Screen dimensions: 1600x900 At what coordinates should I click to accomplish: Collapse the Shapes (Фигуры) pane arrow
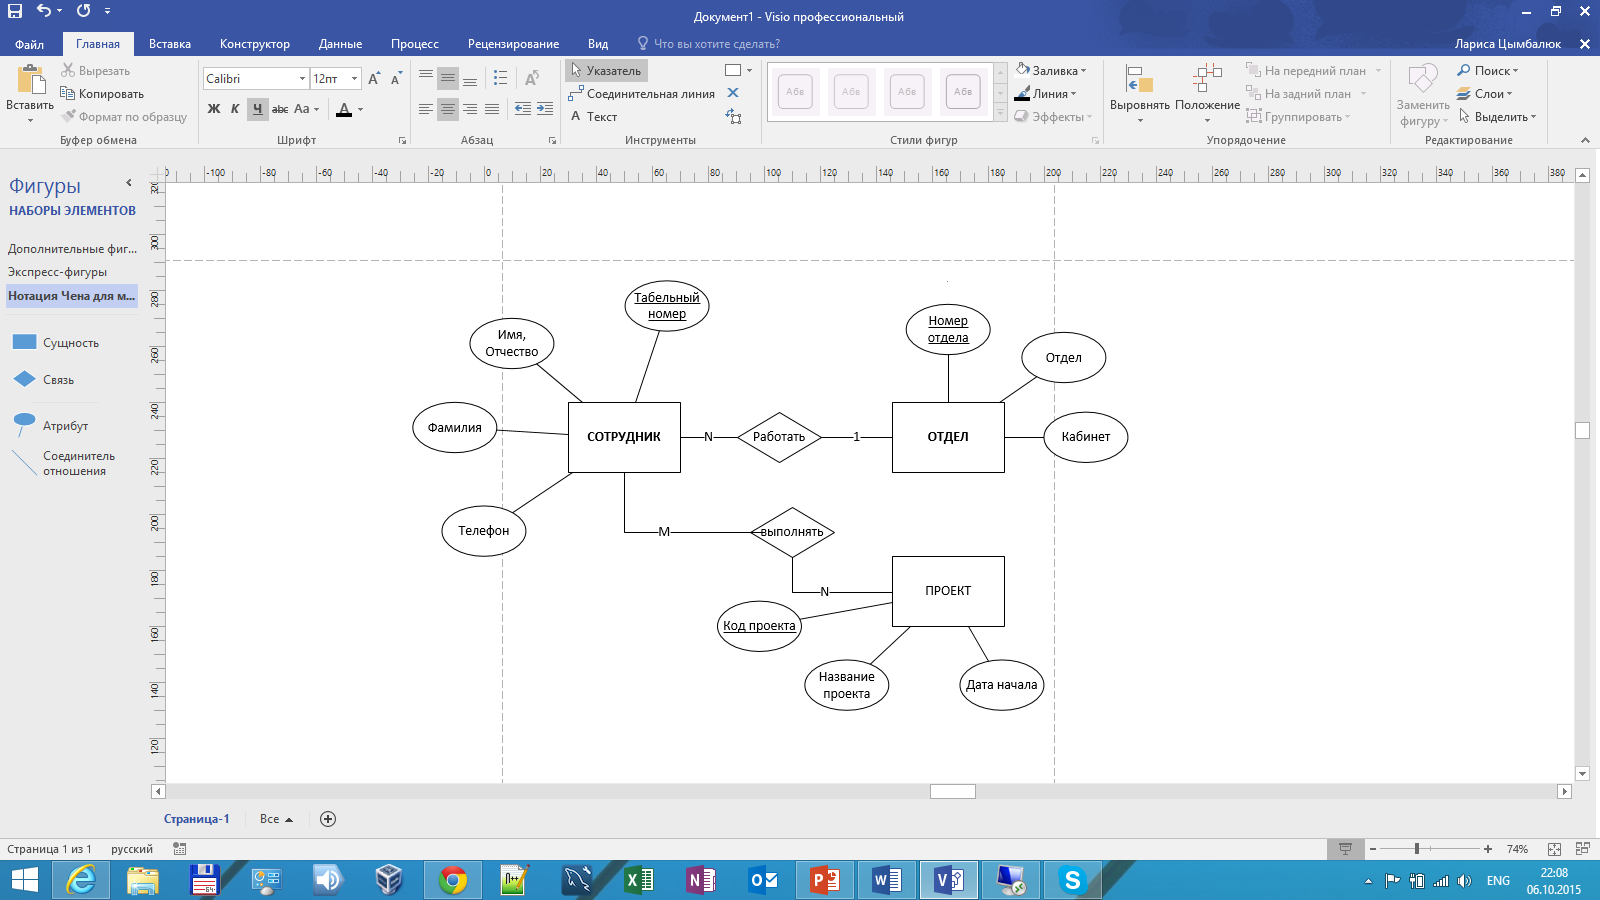pos(129,183)
